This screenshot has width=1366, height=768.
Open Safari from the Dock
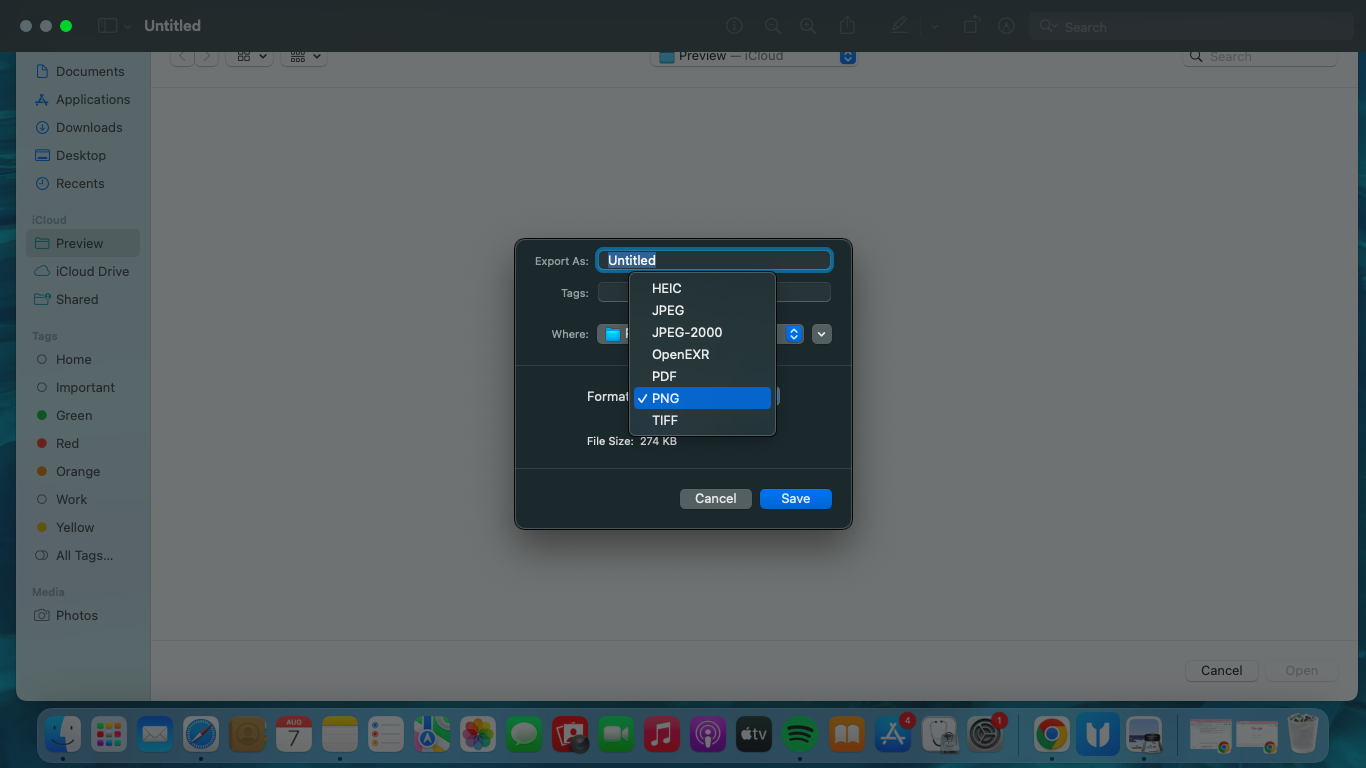pyautogui.click(x=201, y=735)
